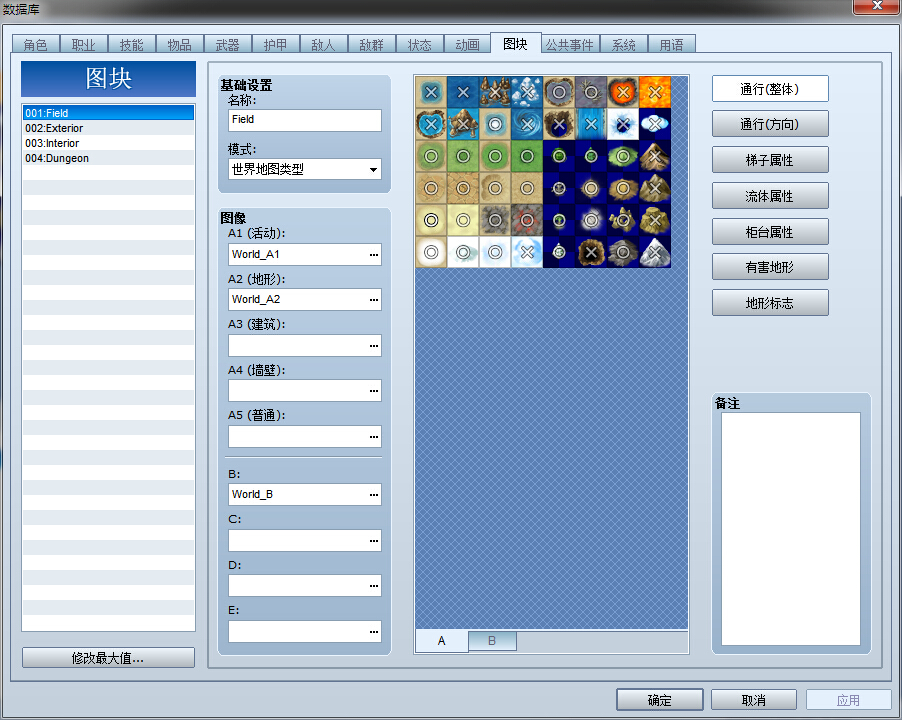902x720 pixels.
Task: Select the pale sand tile with black circle
Action: 431,220
